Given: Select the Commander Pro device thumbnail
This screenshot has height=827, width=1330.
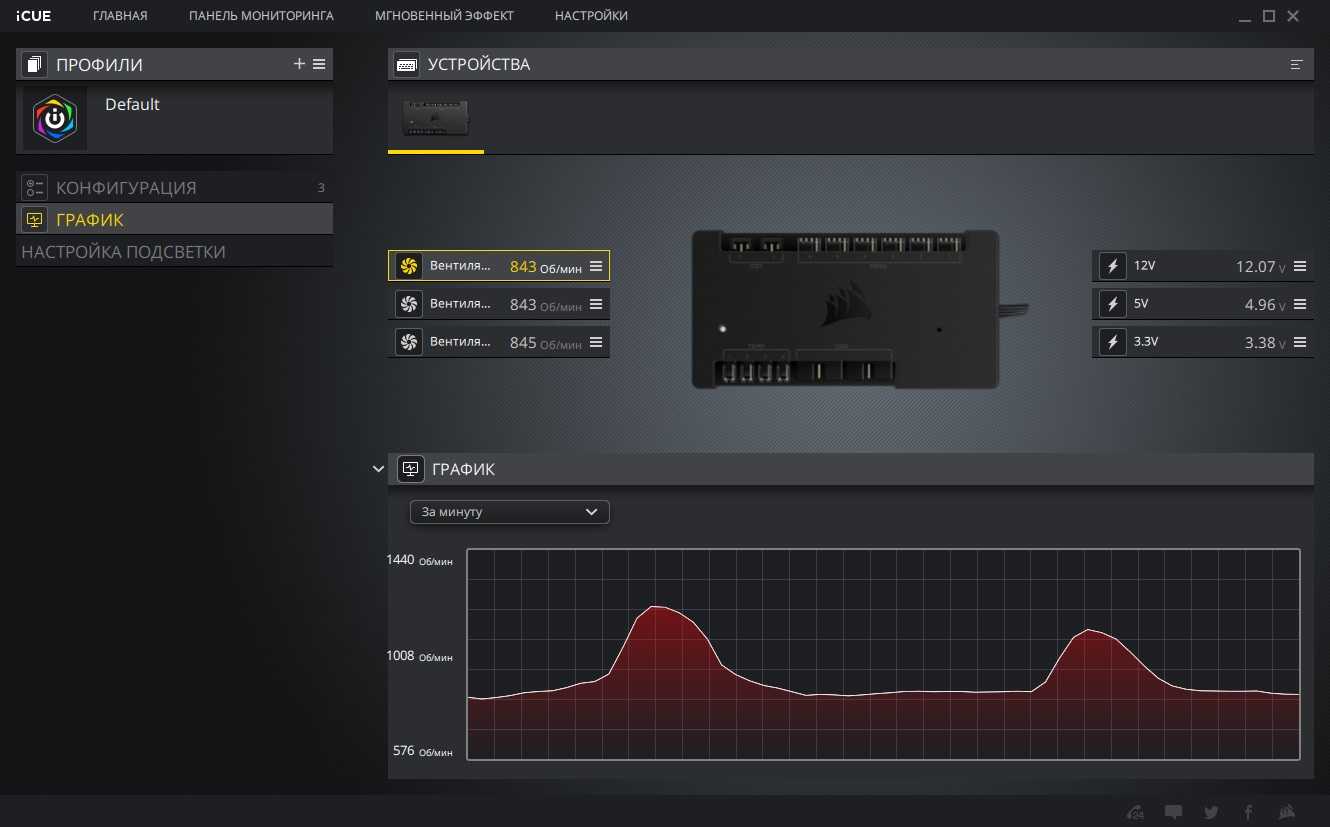Looking at the screenshot, I should 436,118.
